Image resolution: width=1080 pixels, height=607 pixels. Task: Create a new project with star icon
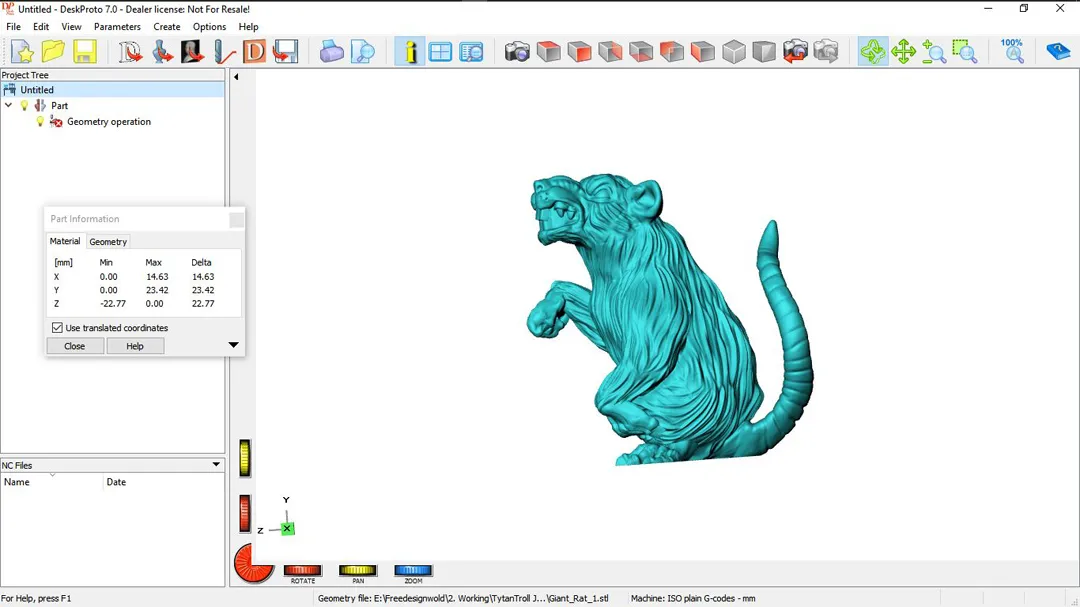(x=22, y=52)
